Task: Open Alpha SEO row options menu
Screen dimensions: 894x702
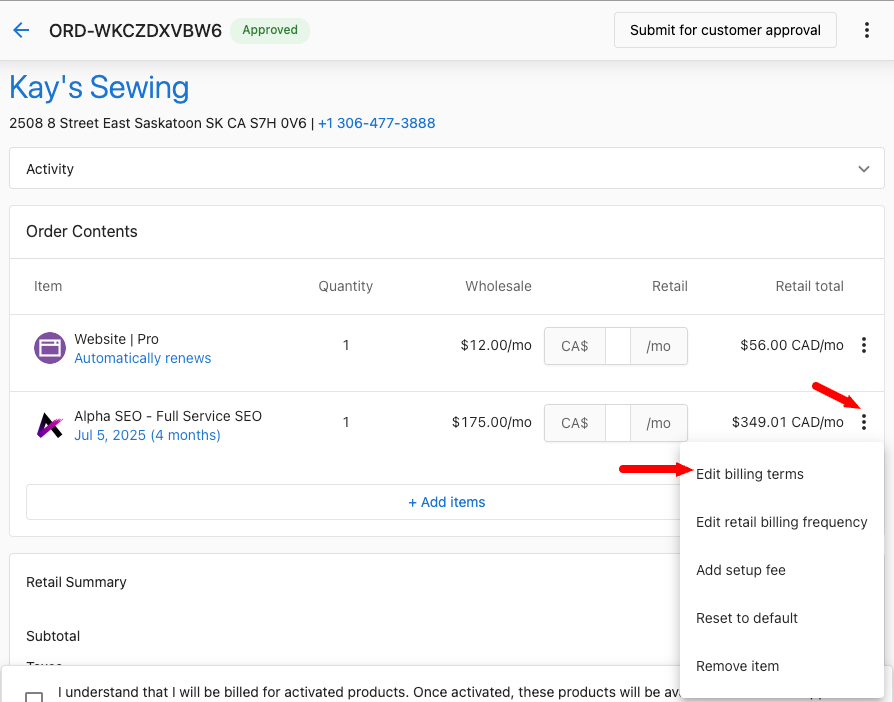Action: click(x=864, y=422)
